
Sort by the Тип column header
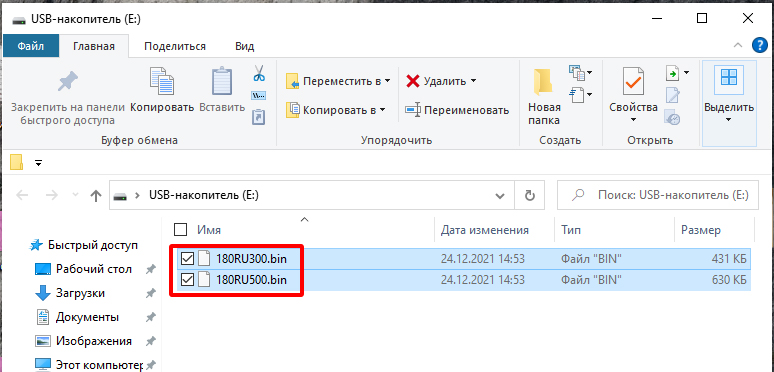tap(571, 230)
